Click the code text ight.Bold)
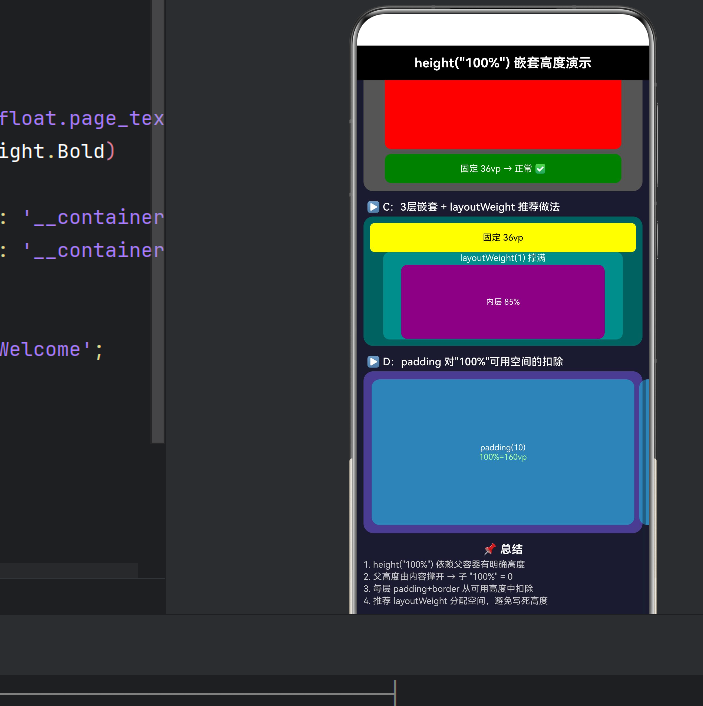703x706 pixels. [x=58, y=151]
